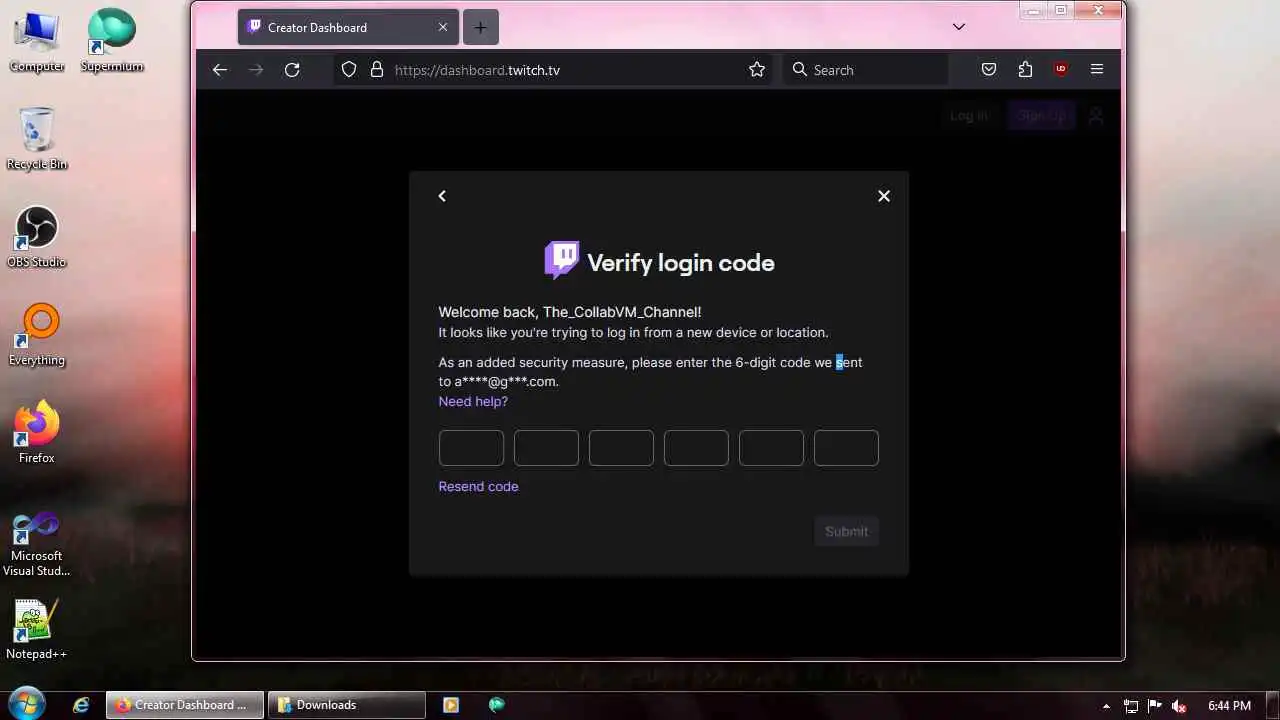Open a new tab with the plus button

[x=480, y=27]
